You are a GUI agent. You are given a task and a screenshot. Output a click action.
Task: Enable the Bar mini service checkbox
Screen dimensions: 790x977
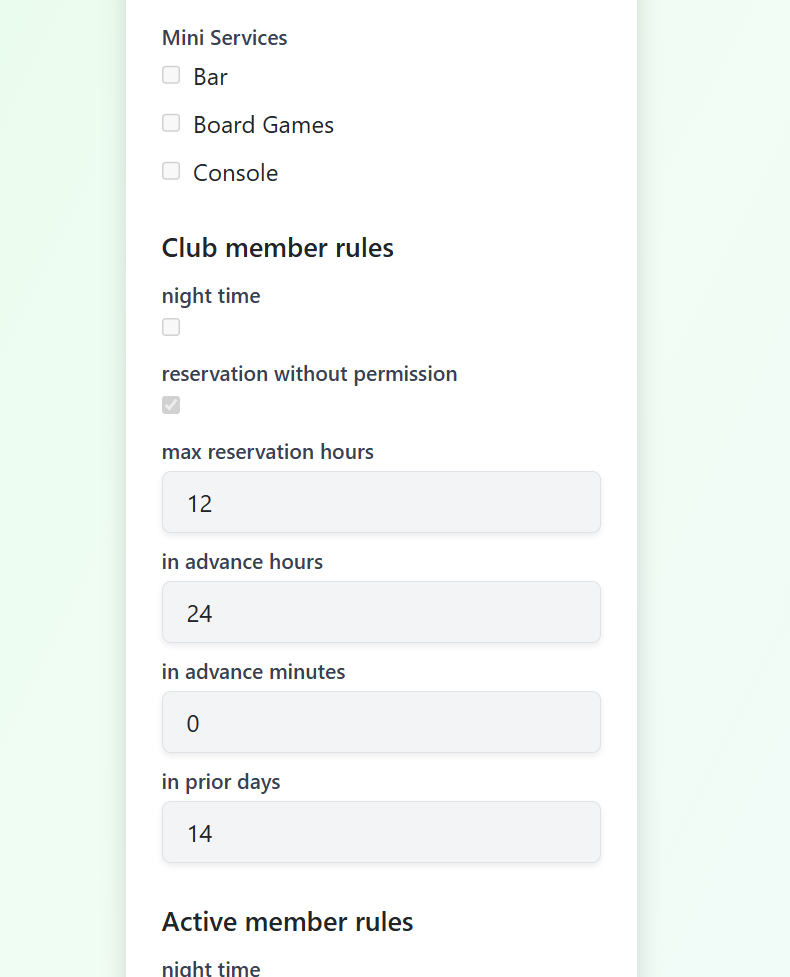point(171,74)
